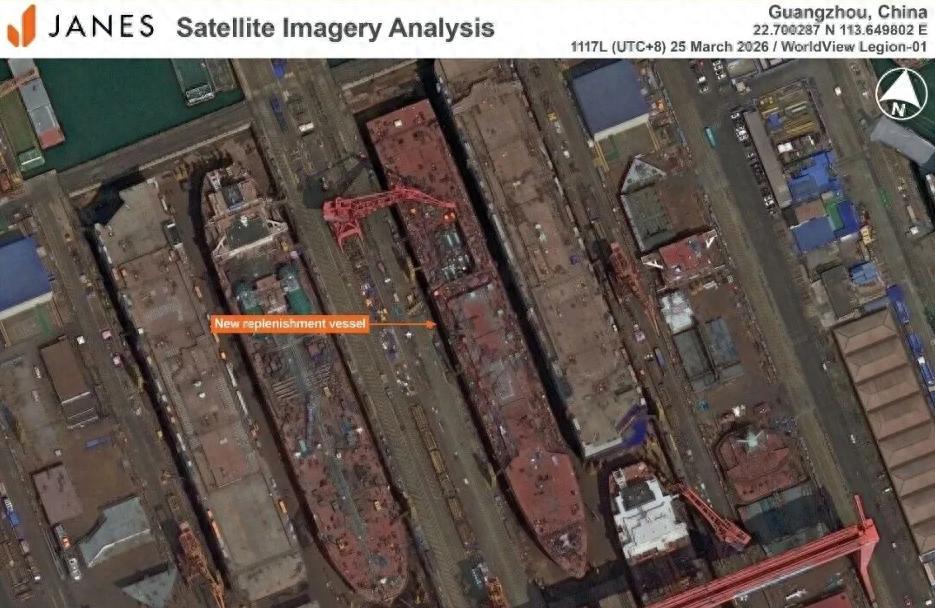The width and height of the screenshot is (935, 608).
Task: Click the blue-roofed building on left edge
Action: (23, 275)
